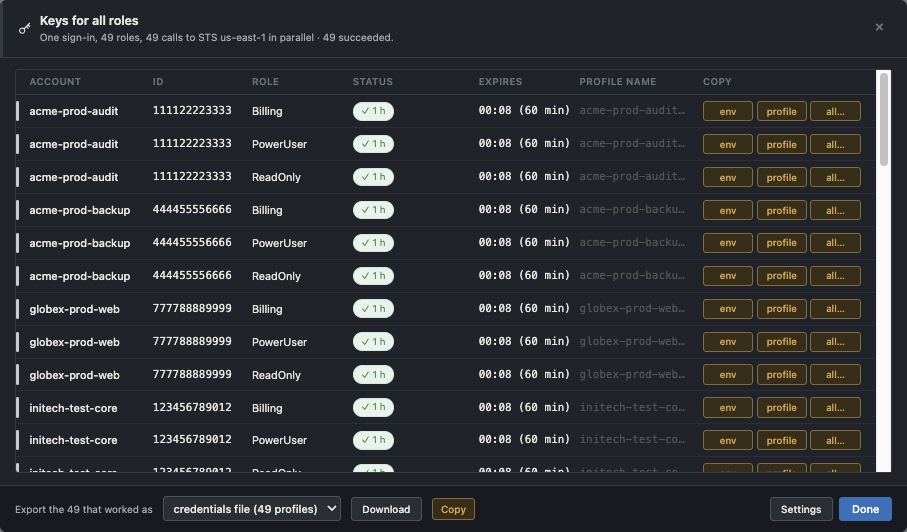This screenshot has width=907, height=532.
Task: Open all... options for globex-prod-web Billing
Action: (835, 309)
